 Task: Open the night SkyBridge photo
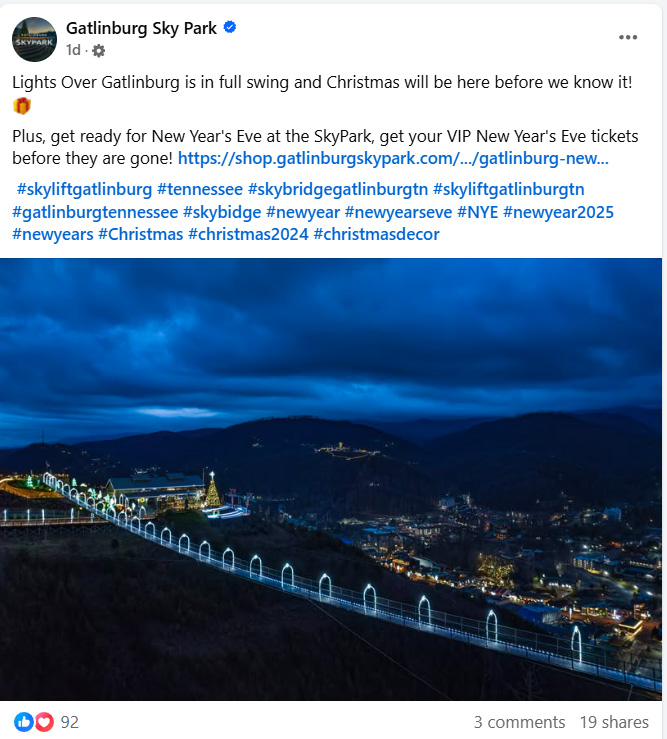[x=331, y=479]
